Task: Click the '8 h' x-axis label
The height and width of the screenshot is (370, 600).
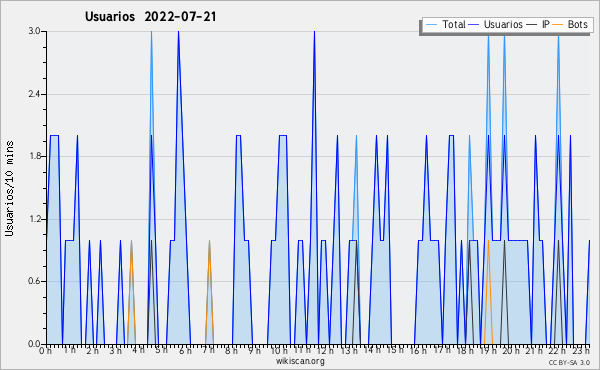Action: click(231, 350)
